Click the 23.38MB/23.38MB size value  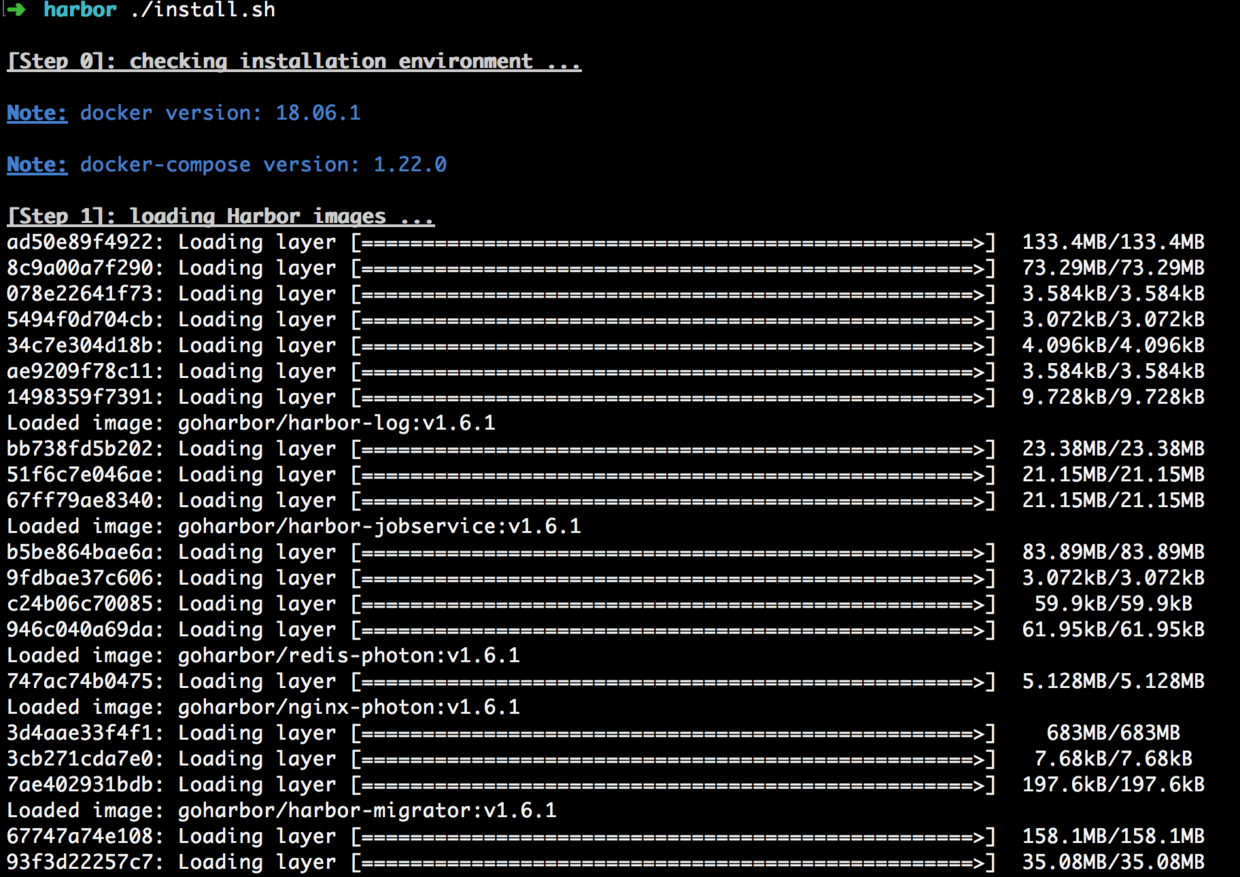point(1113,449)
